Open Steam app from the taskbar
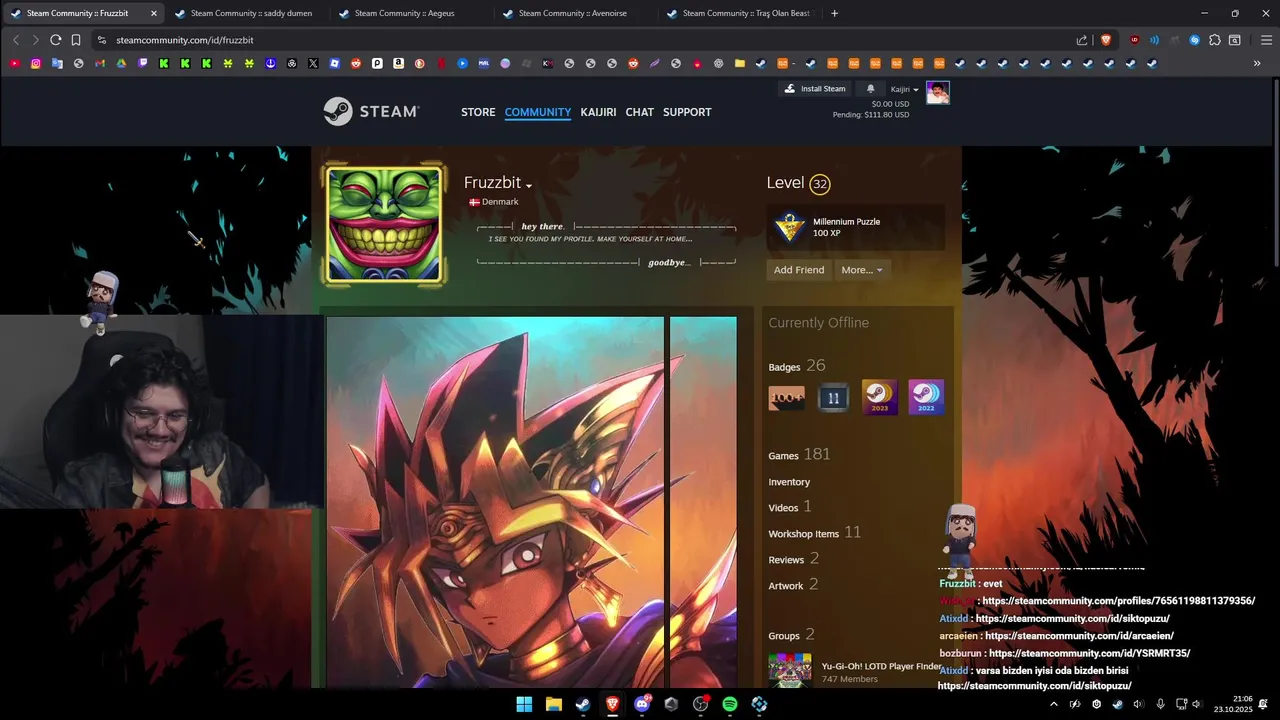This screenshot has height=720, width=1280. point(583,704)
